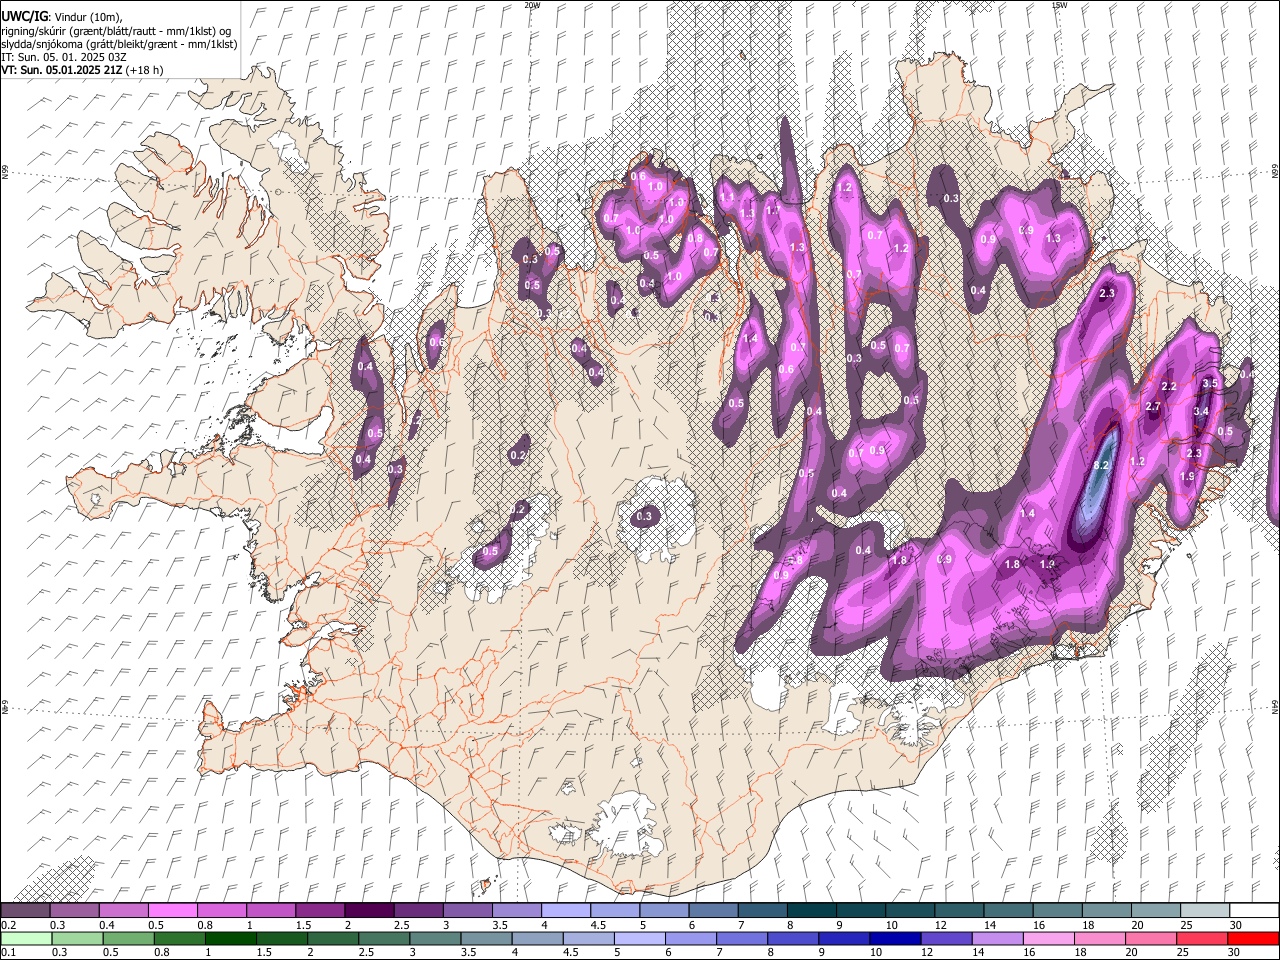Click the 'VT: Sun. 05.01.2025 21Z' line
Image resolution: width=1280 pixels, height=960 pixels.
click(x=62, y=70)
